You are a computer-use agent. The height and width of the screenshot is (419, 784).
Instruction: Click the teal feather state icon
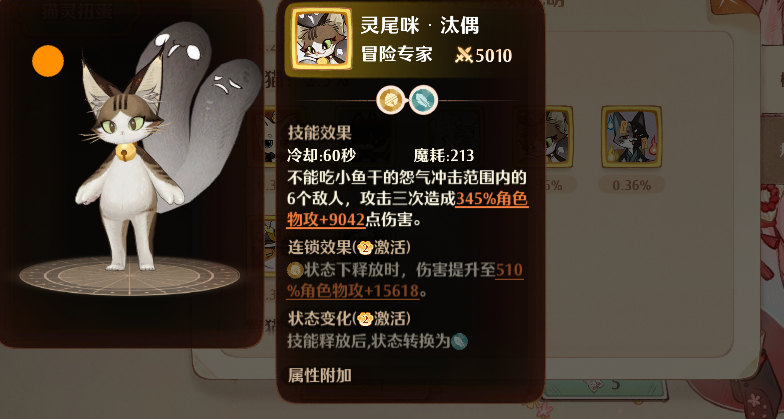coord(424,100)
